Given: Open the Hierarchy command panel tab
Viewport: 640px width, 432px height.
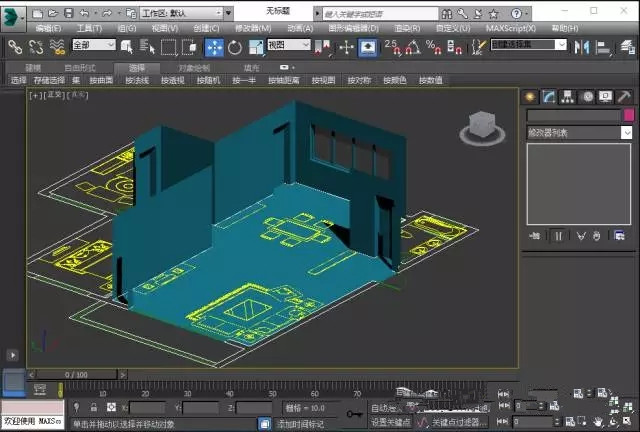Looking at the screenshot, I should point(567,97).
